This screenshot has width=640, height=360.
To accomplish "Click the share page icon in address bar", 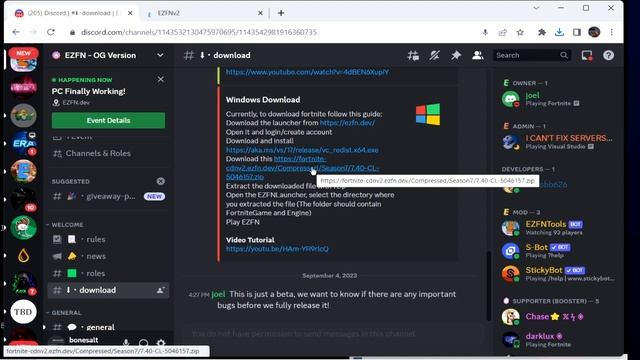I will tap(502, 32).
